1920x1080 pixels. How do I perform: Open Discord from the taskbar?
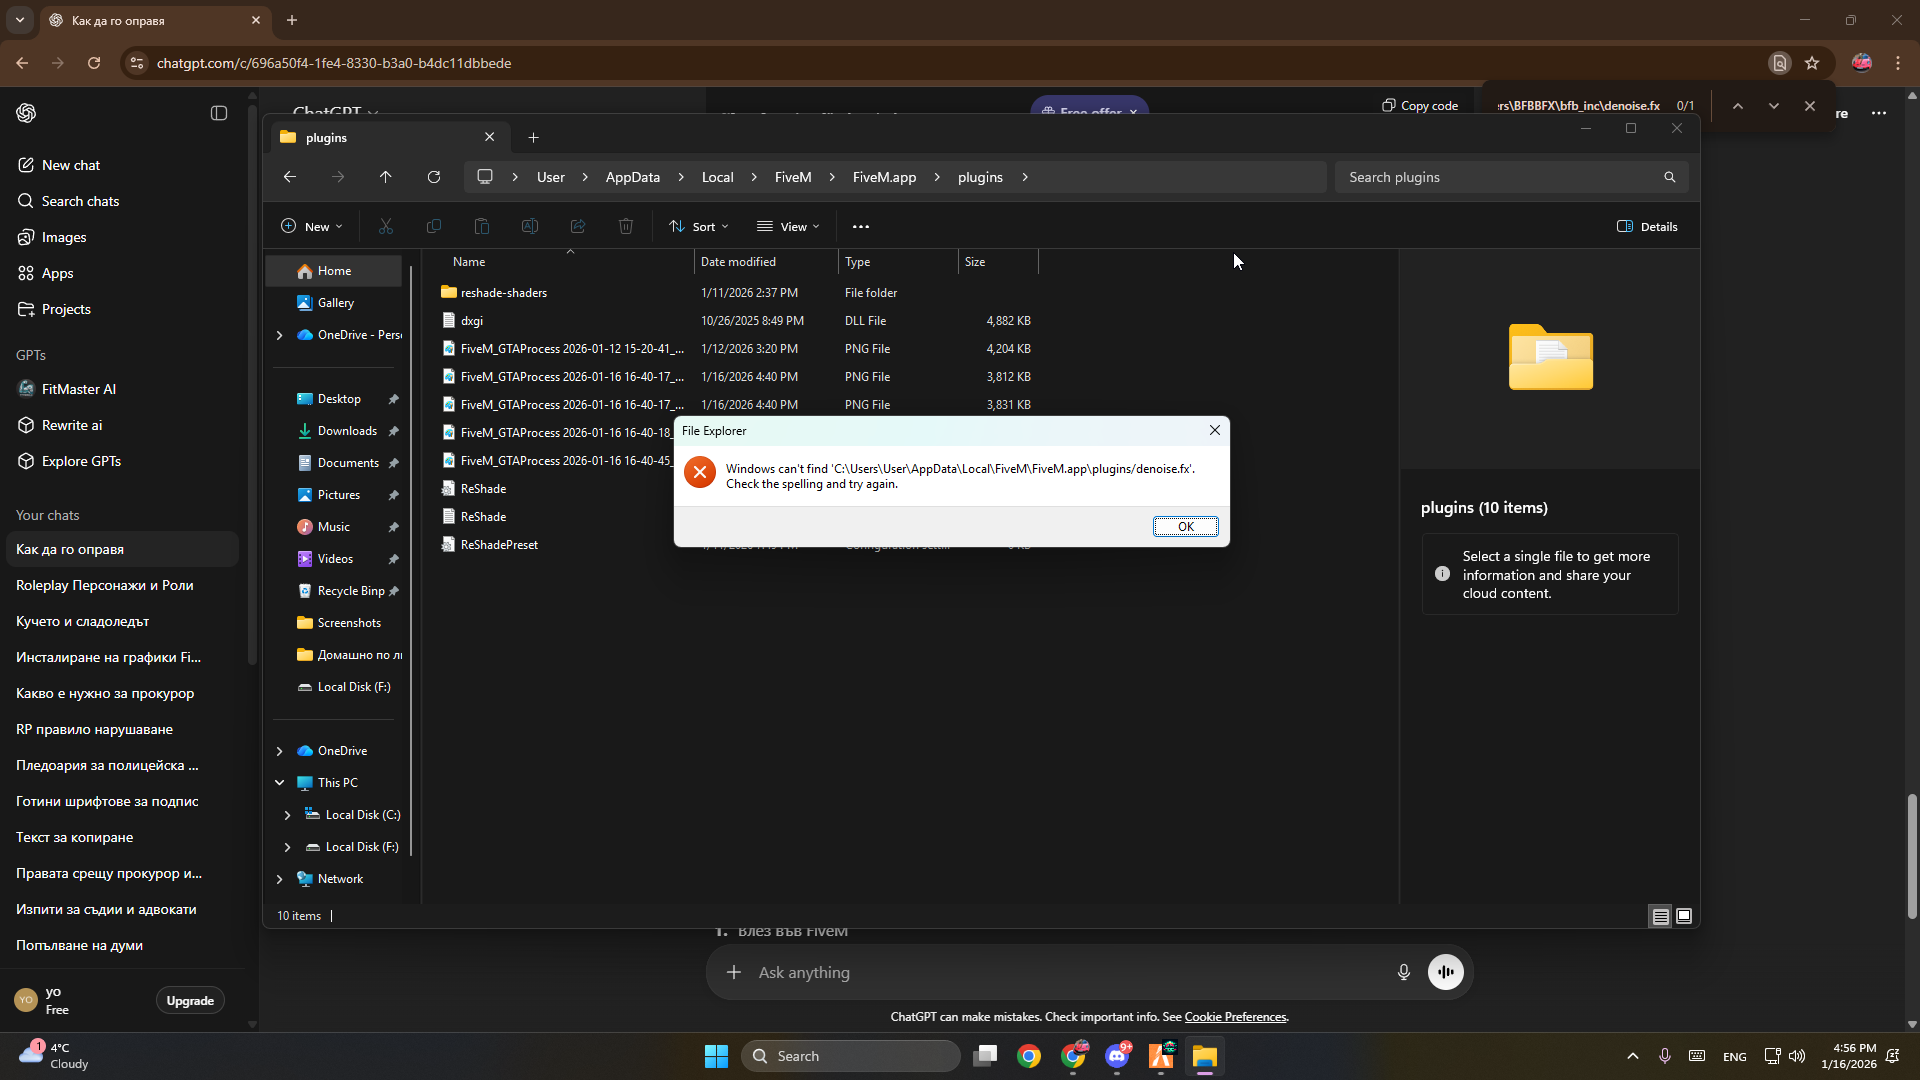(1117, 1056)
